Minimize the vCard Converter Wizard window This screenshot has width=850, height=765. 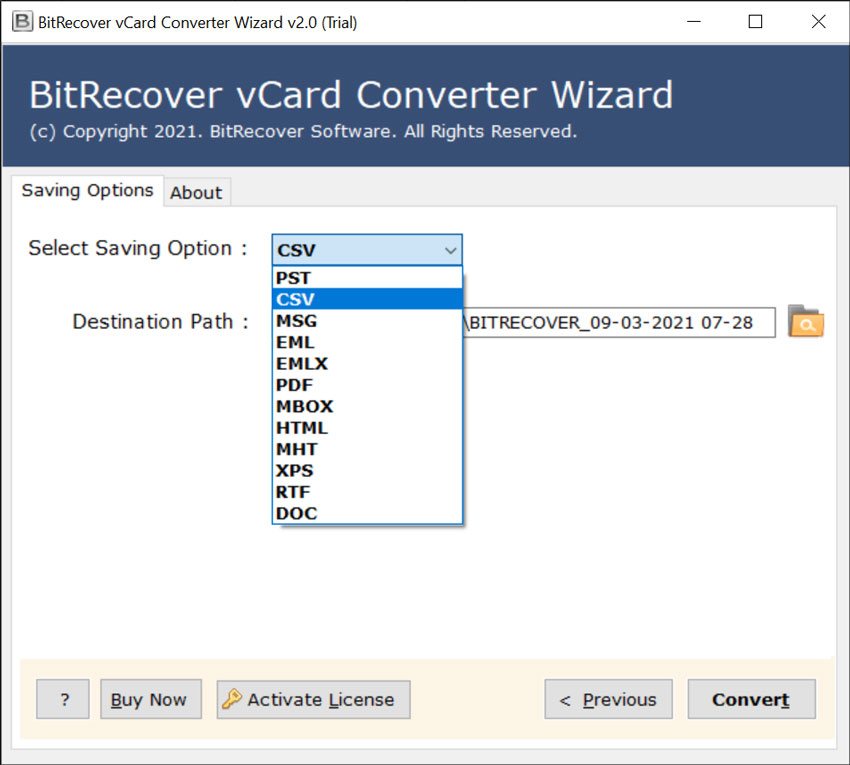(x=694, y=22)
